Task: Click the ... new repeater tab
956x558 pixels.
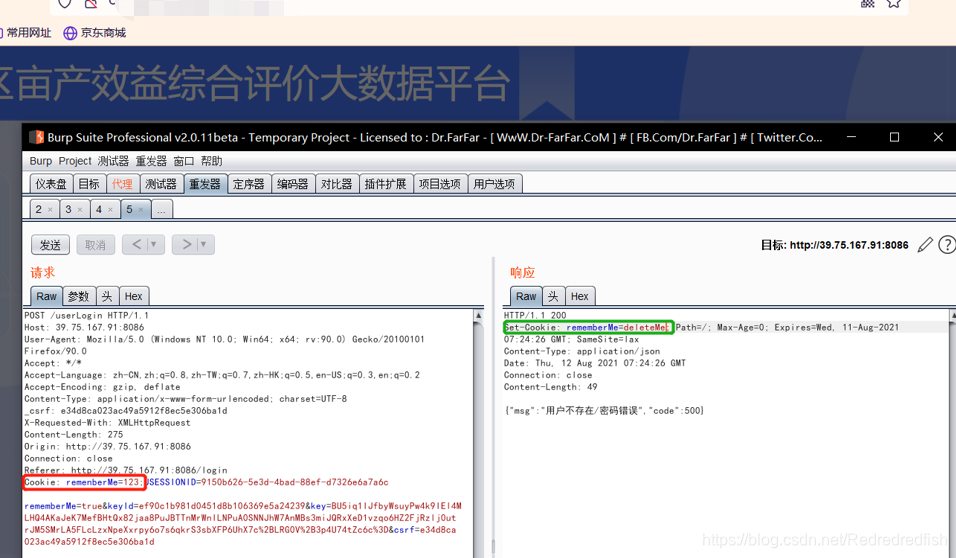Action: pyautogui.click(x=162, y=209)
